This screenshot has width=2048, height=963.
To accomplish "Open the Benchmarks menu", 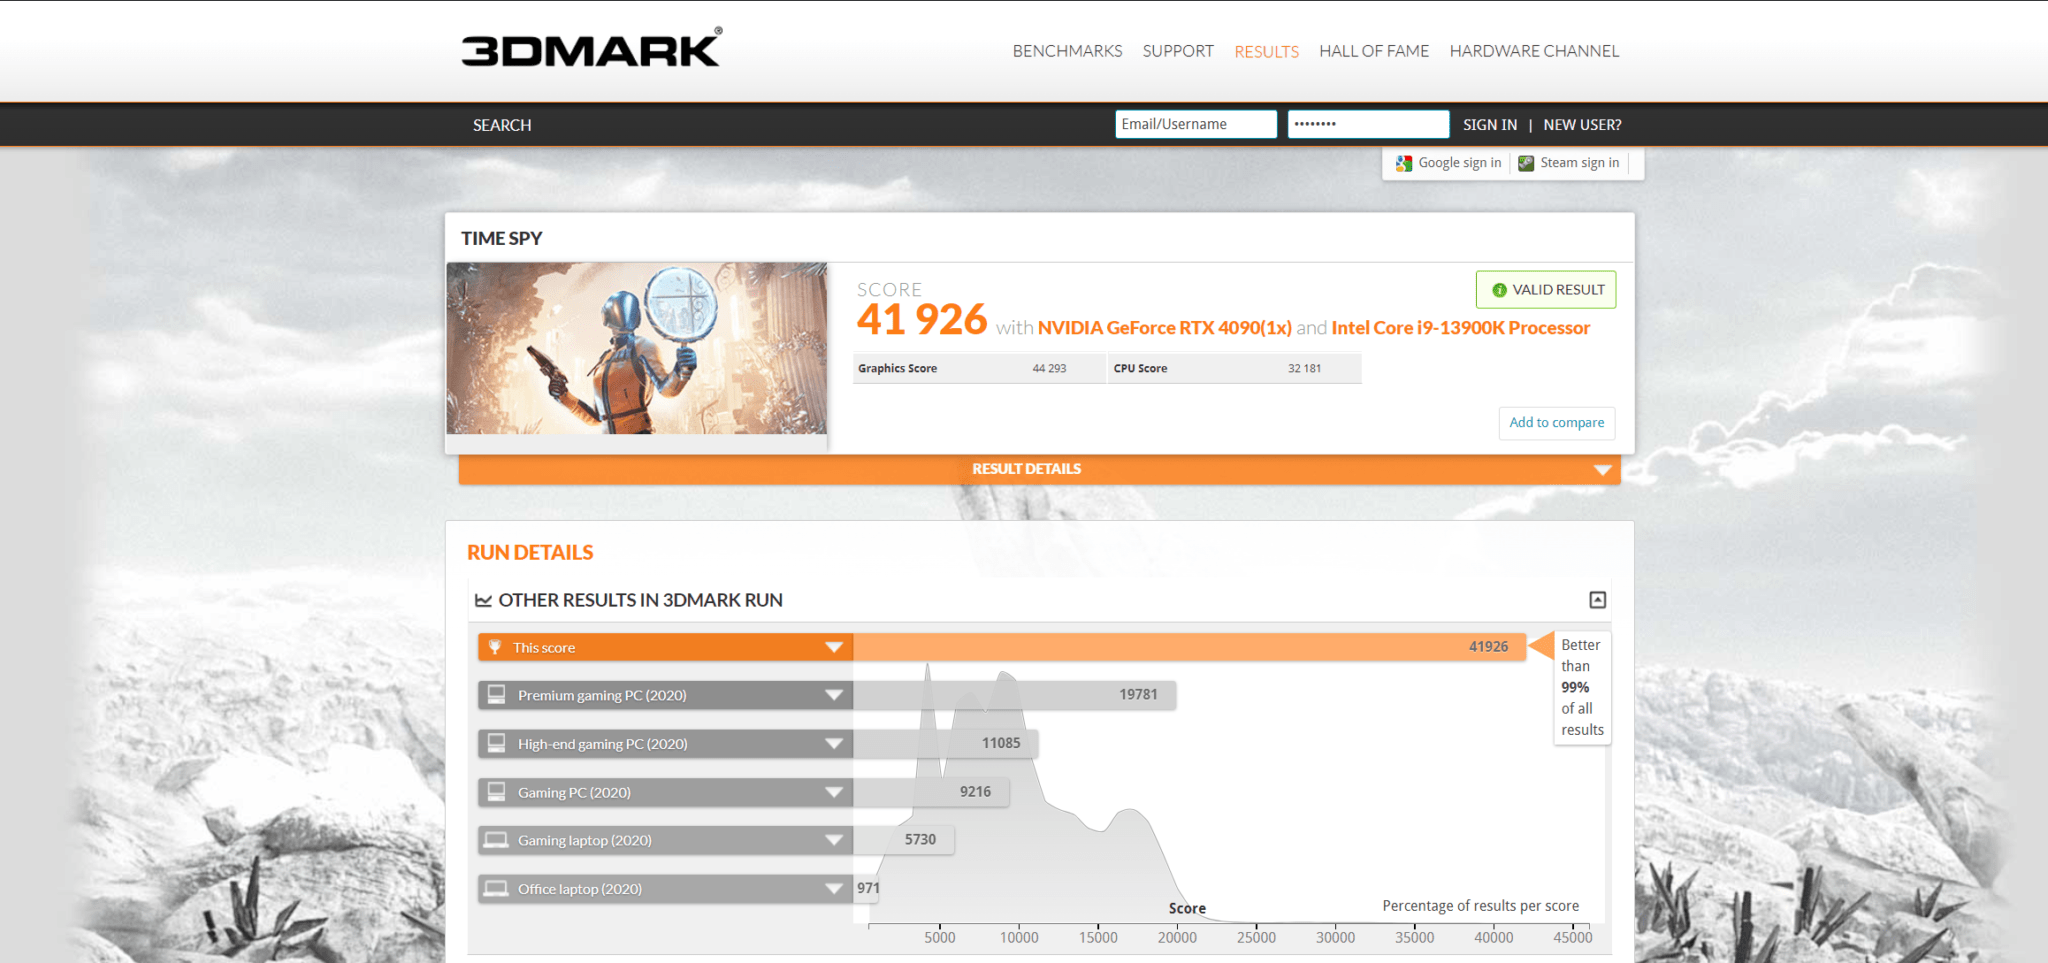I will 1067,51.
